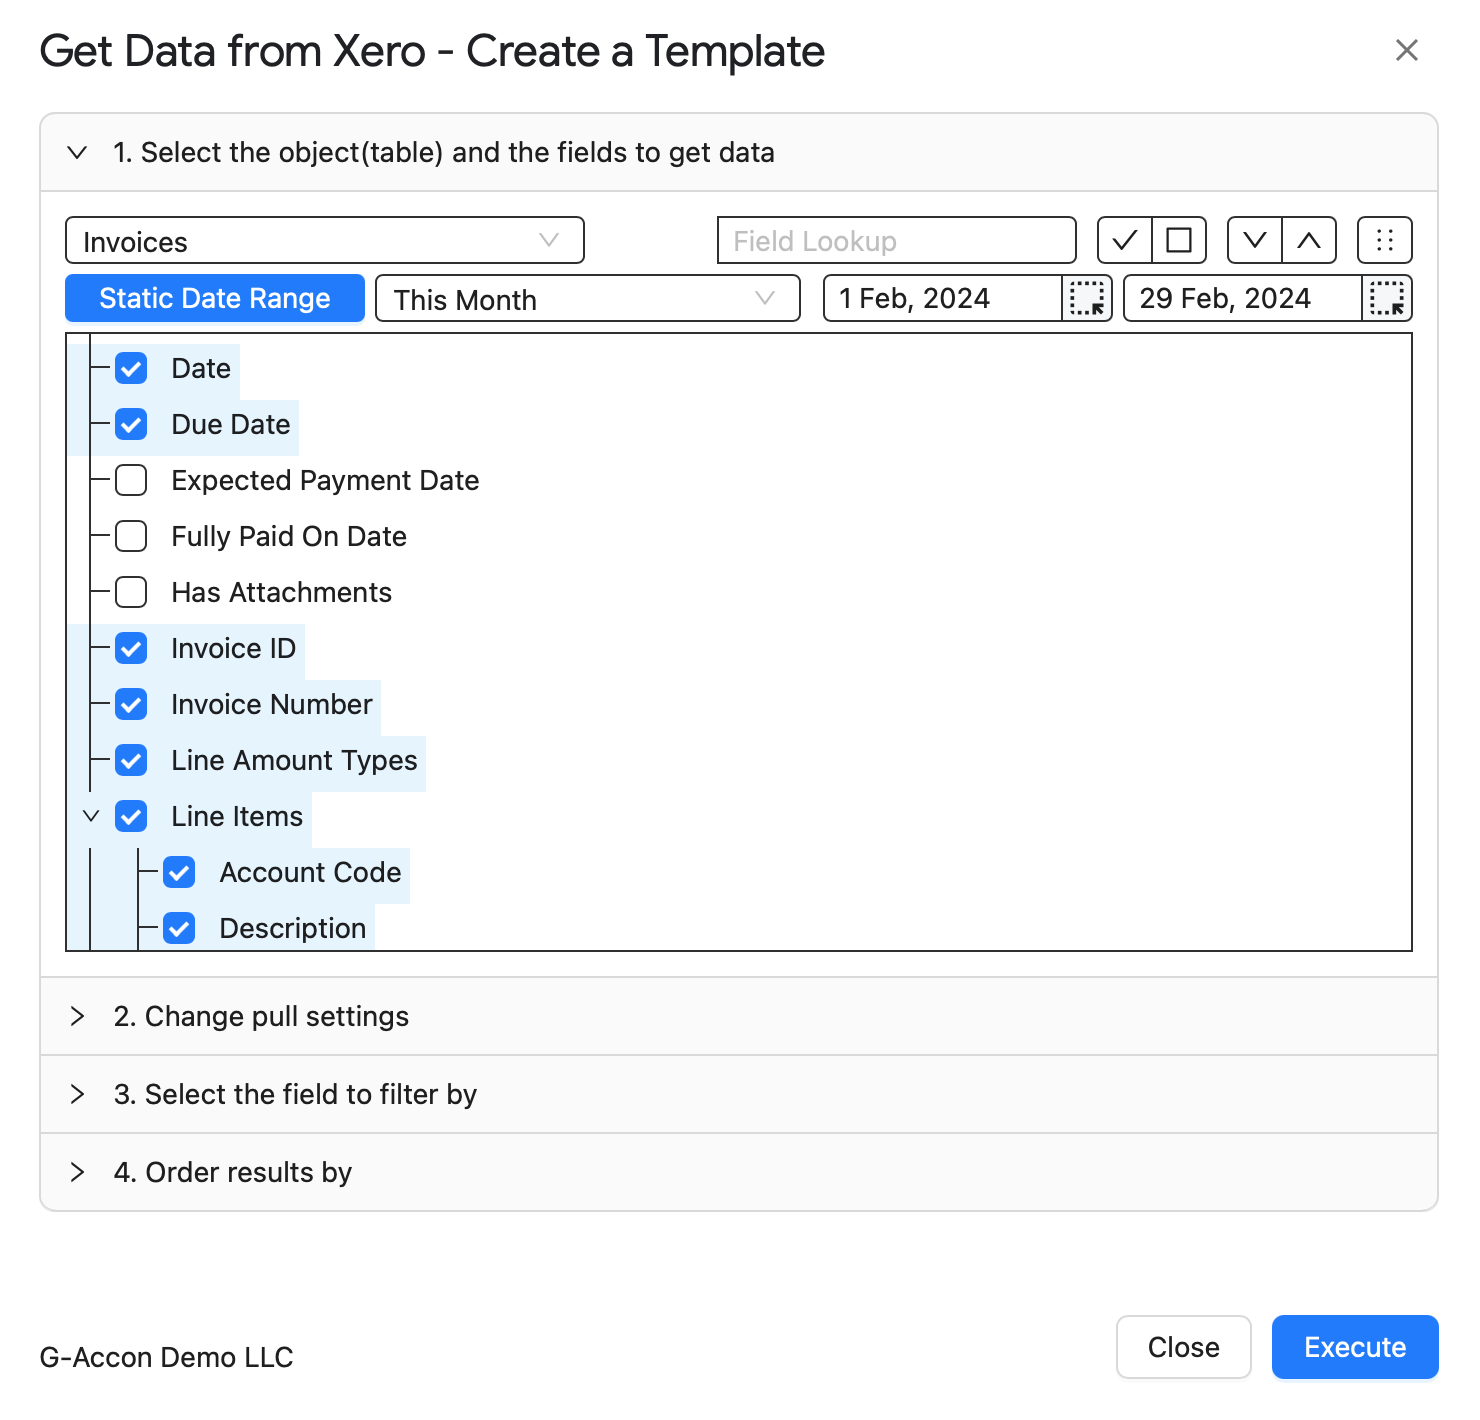
Task: Close the dialog with the X icon
Action: click(x=1407, y=50)
